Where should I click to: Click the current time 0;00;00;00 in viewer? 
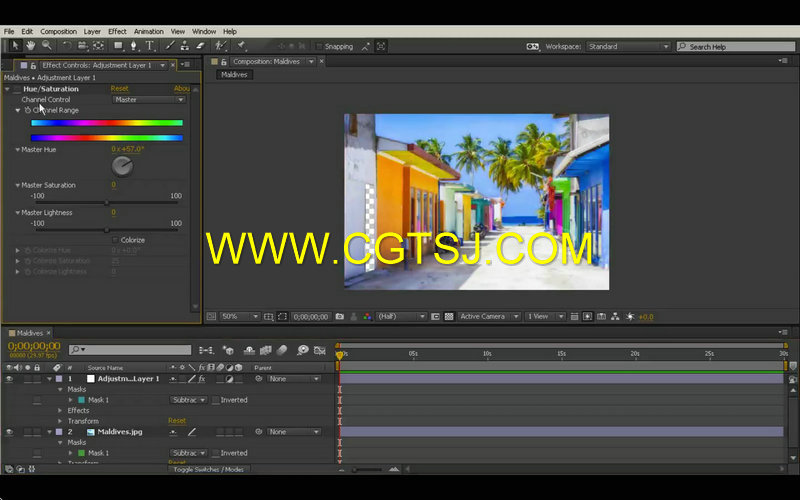click(311, 317)
